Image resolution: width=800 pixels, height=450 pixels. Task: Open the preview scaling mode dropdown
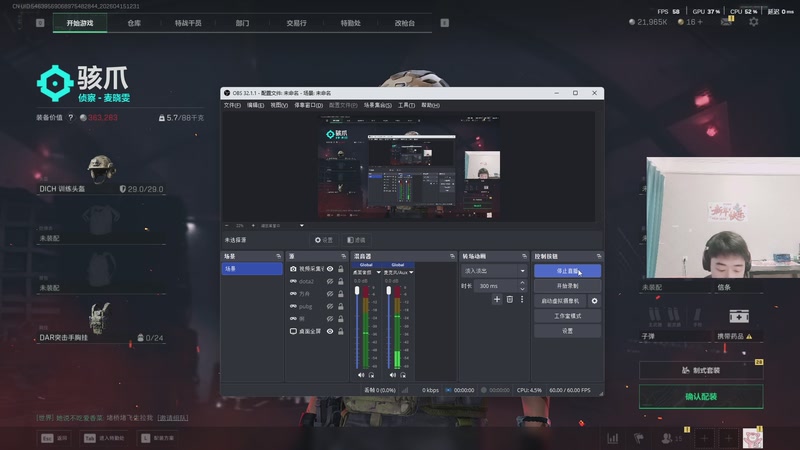[x=282, y=226]
